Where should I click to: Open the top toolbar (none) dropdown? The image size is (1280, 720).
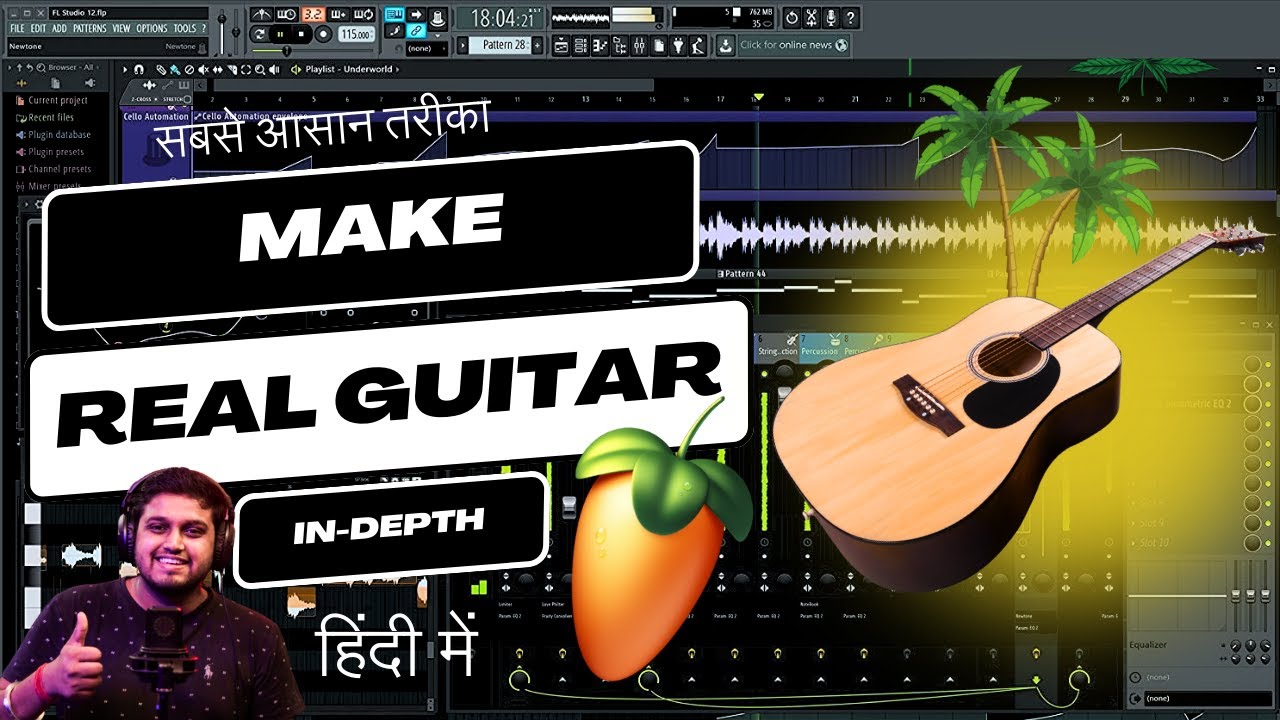click(427, 48)
